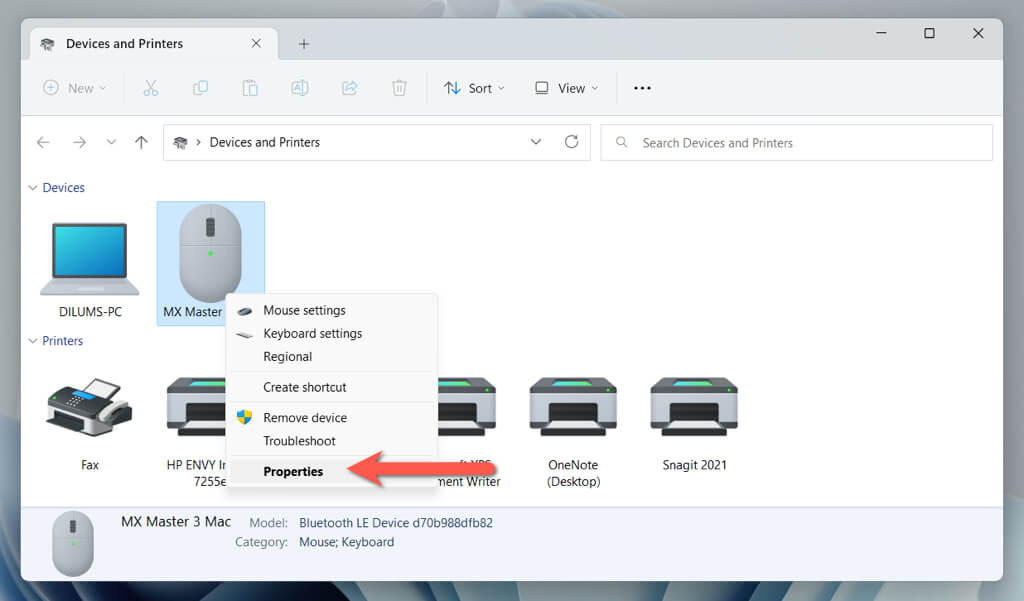The height and width of the screenshot is (601, 1024).
Task: Select the Snagit 2021 printer
Action: (x=694, y=423)
